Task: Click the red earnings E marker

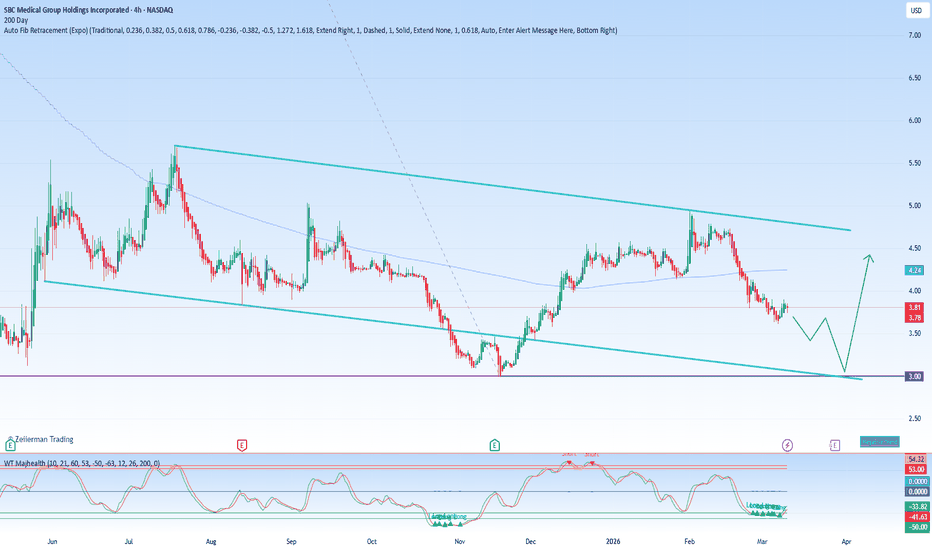Action: (x=241, y=443)
